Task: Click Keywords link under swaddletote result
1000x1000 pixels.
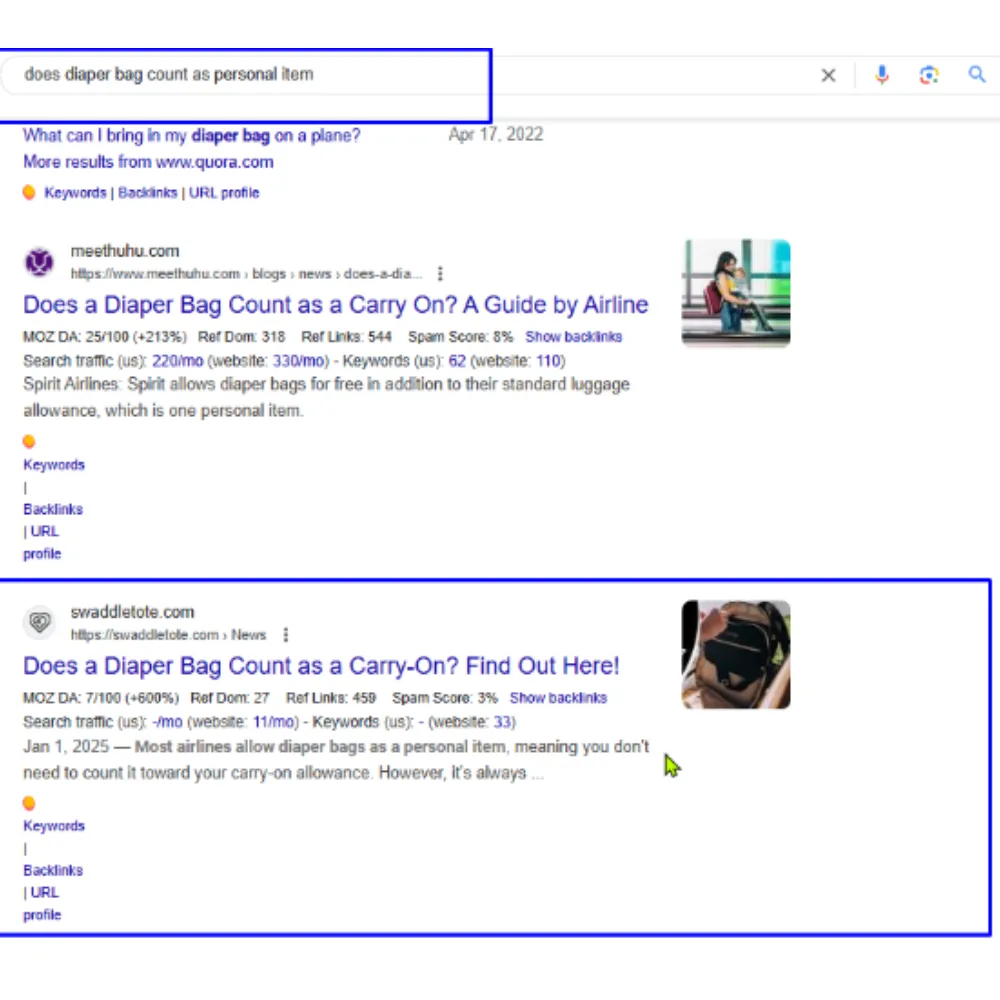Action: click(x=54, y=826)
